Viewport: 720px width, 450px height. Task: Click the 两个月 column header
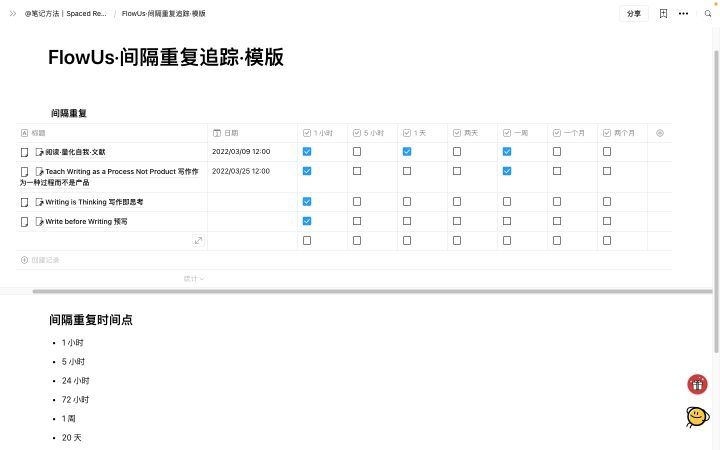point(622,133)
